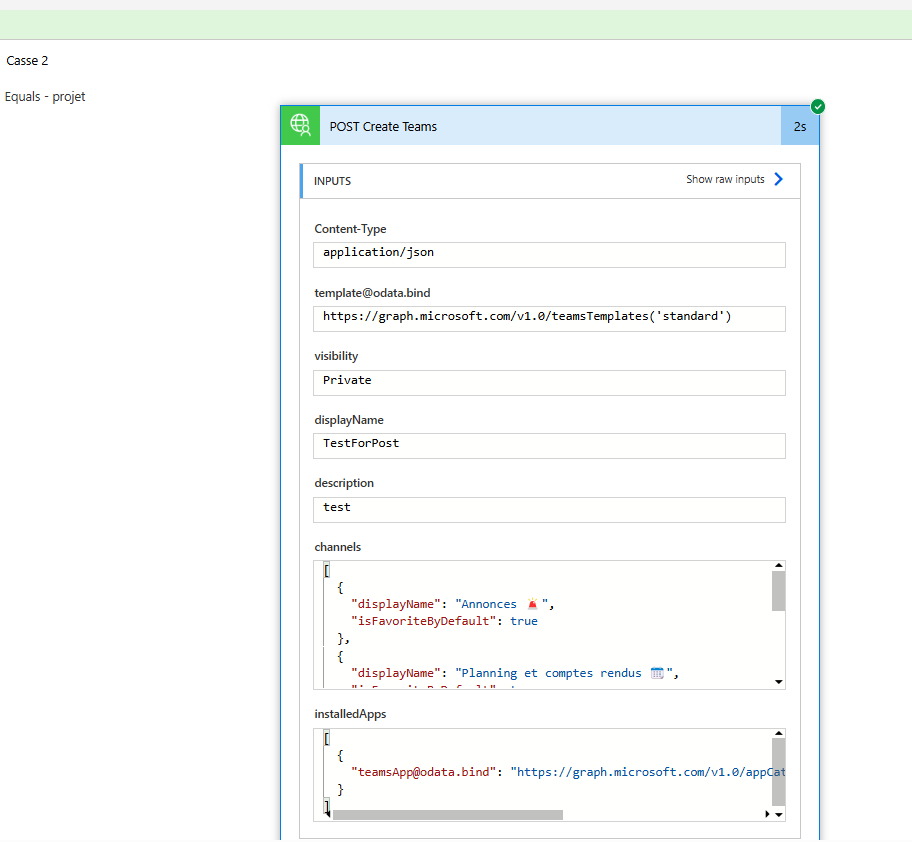
Task: Click the channels scrollbar up arrow
Action: click(x=779, y=565)
